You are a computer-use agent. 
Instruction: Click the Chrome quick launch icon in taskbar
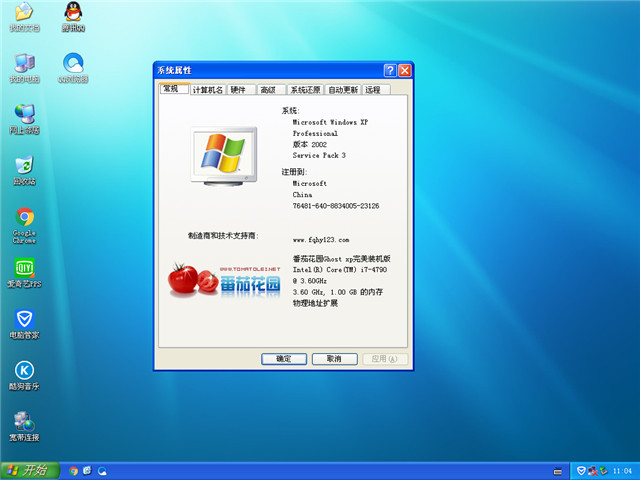click(73, 471)
